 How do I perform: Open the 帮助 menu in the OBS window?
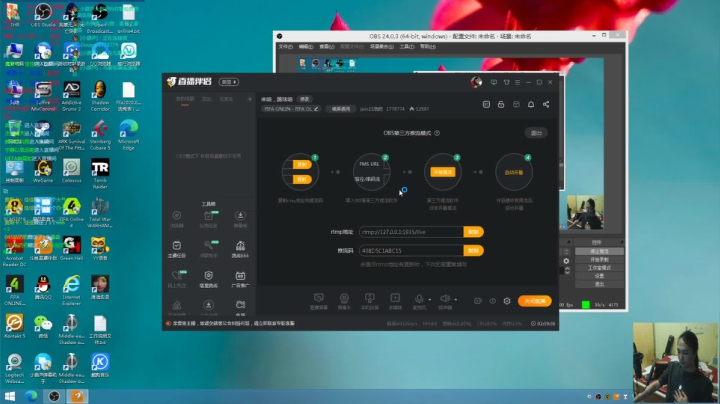tap(428, 47)
